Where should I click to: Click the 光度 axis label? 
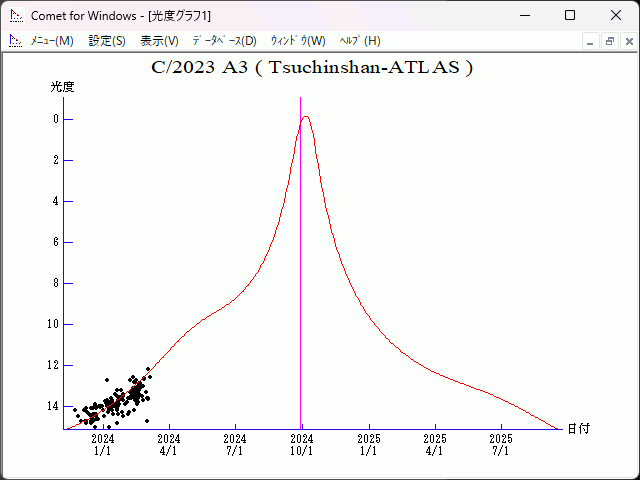tap(62, 87)
